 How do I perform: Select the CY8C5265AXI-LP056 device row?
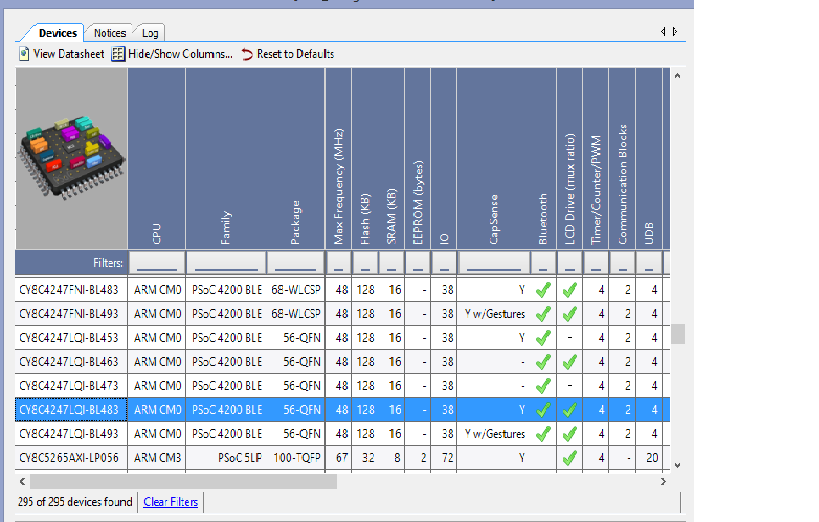point(68,458)
